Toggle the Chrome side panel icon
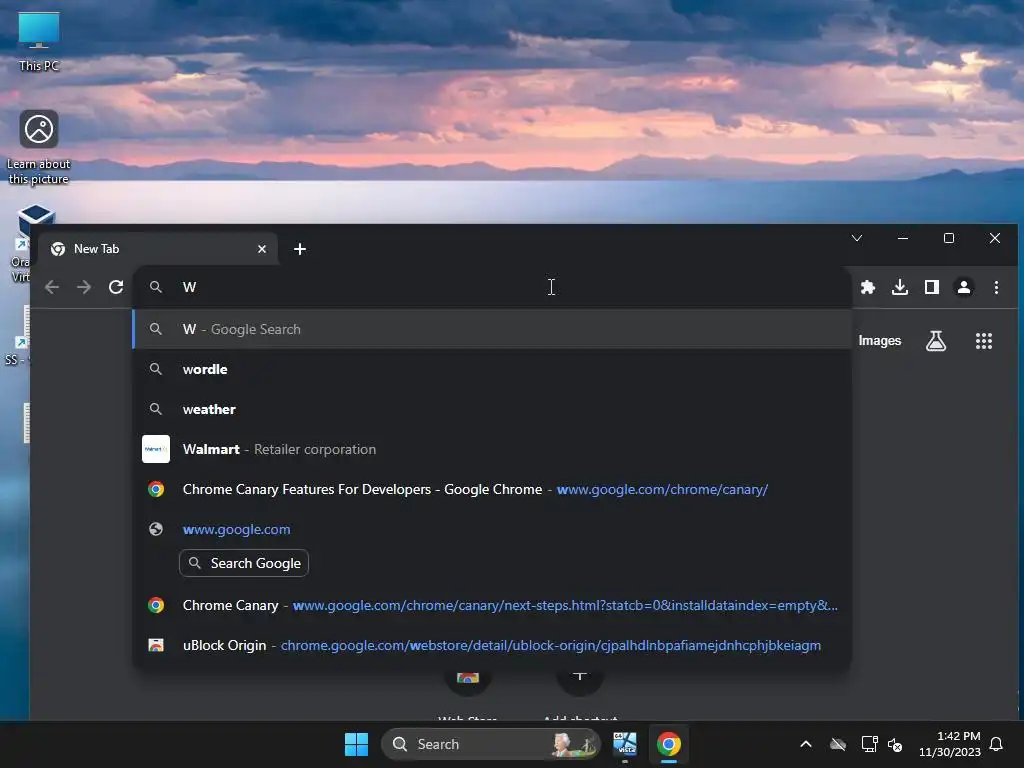The image size is (1024, 768). coord(932,287)
